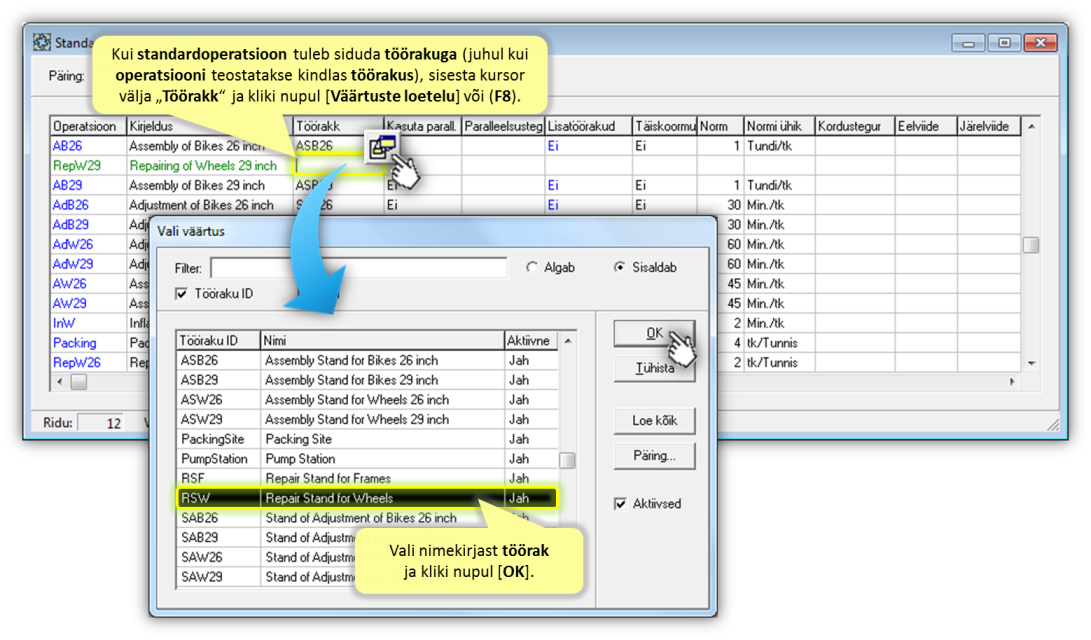Click the InW operation link

point(64,323)
